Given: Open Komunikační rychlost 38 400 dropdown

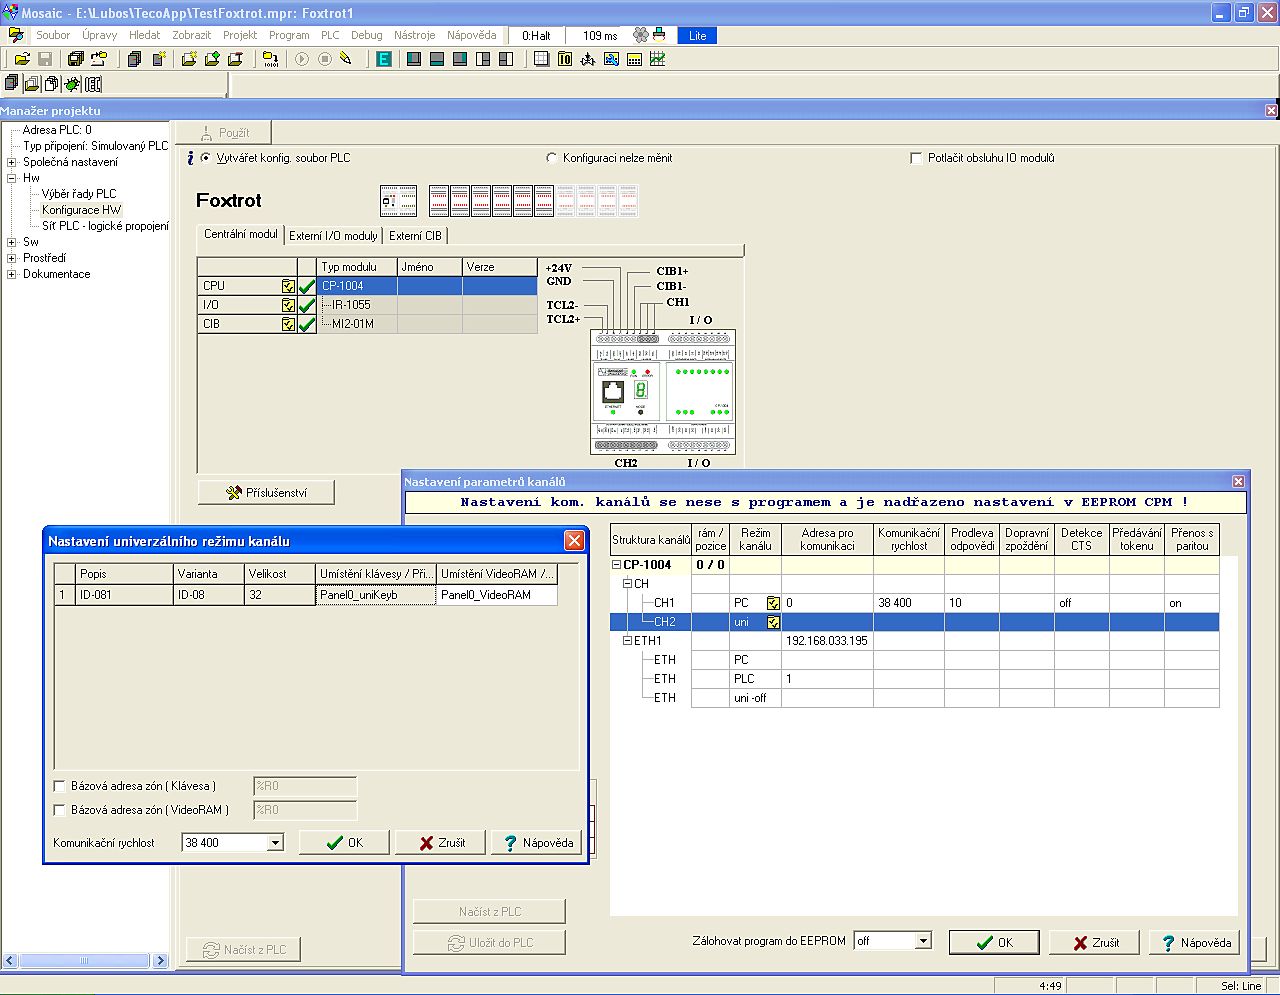Looking at the screenshot, I should point(275,843).
